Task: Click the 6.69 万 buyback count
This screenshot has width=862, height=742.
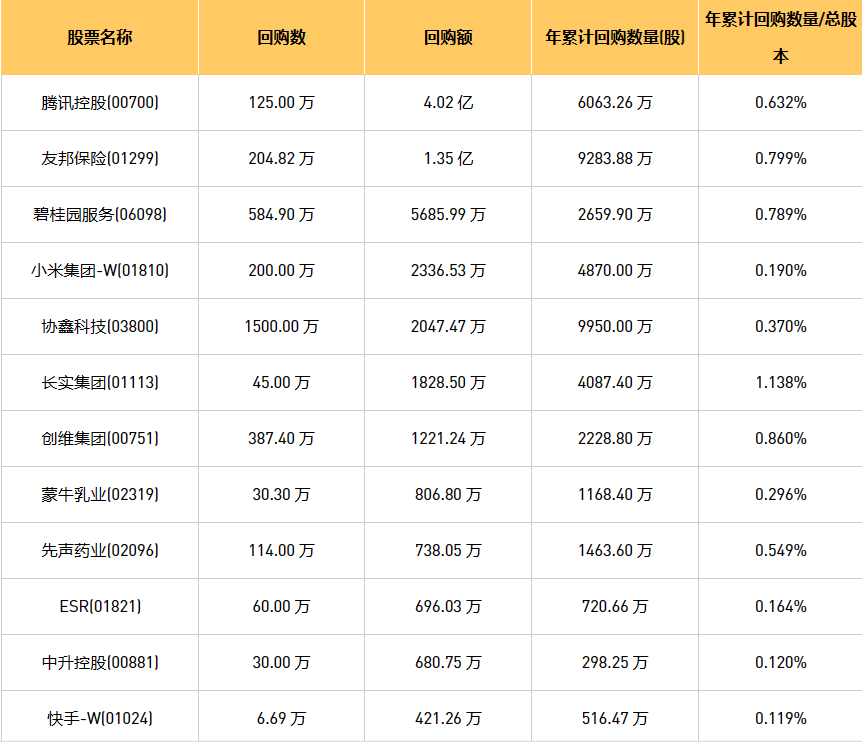Action: pyautogui.click(x=281, y=719)
